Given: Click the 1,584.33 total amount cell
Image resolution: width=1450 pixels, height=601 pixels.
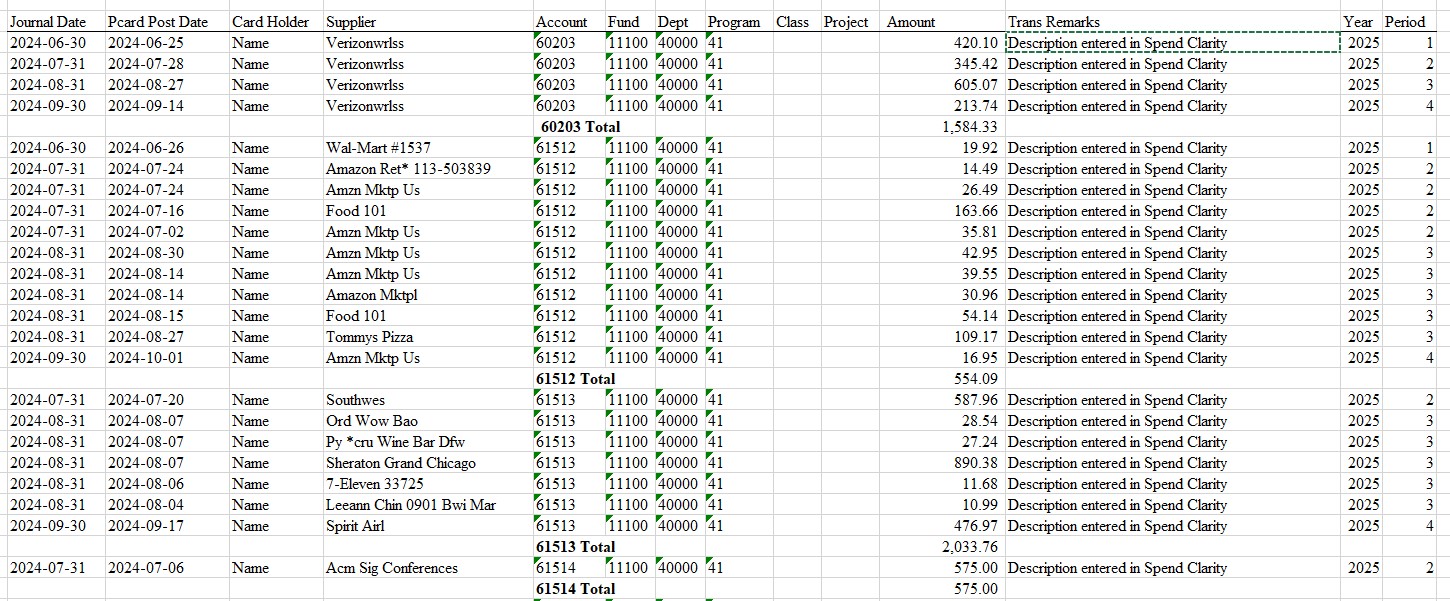Looking at the screenshot, I should pyautogui.click(x=944, y=127).
